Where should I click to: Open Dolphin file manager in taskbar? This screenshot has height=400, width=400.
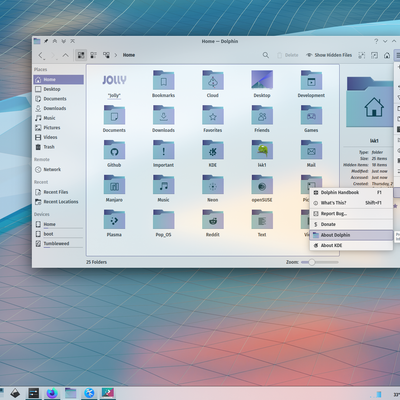[70, 393]
